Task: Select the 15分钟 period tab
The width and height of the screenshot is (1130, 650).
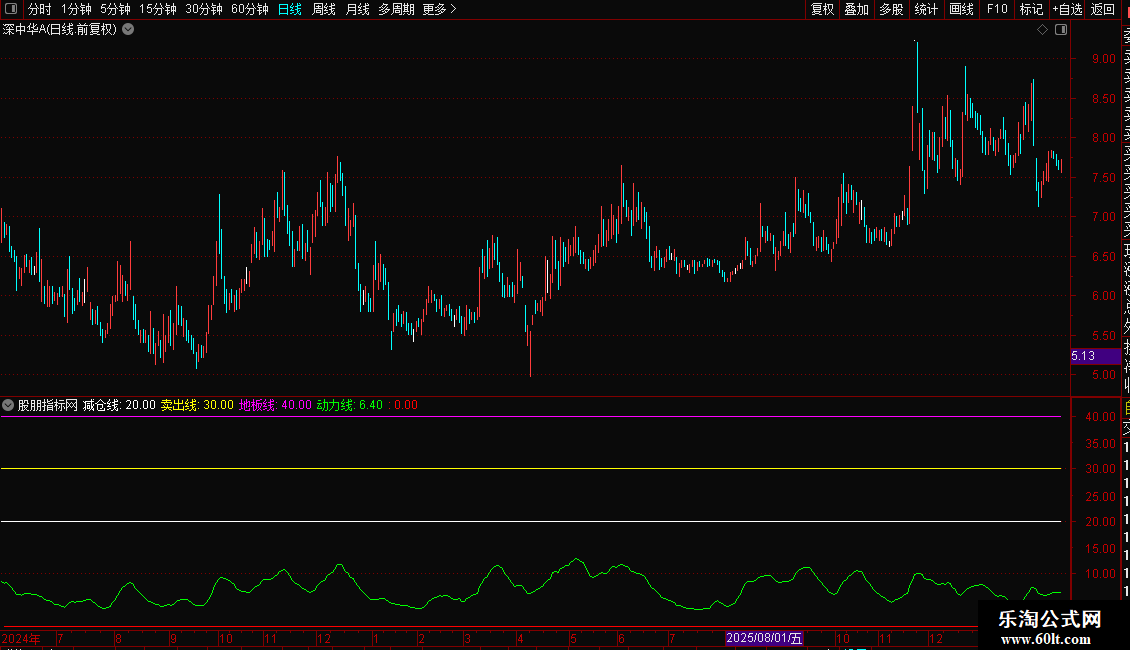Action: pos(157,9)
